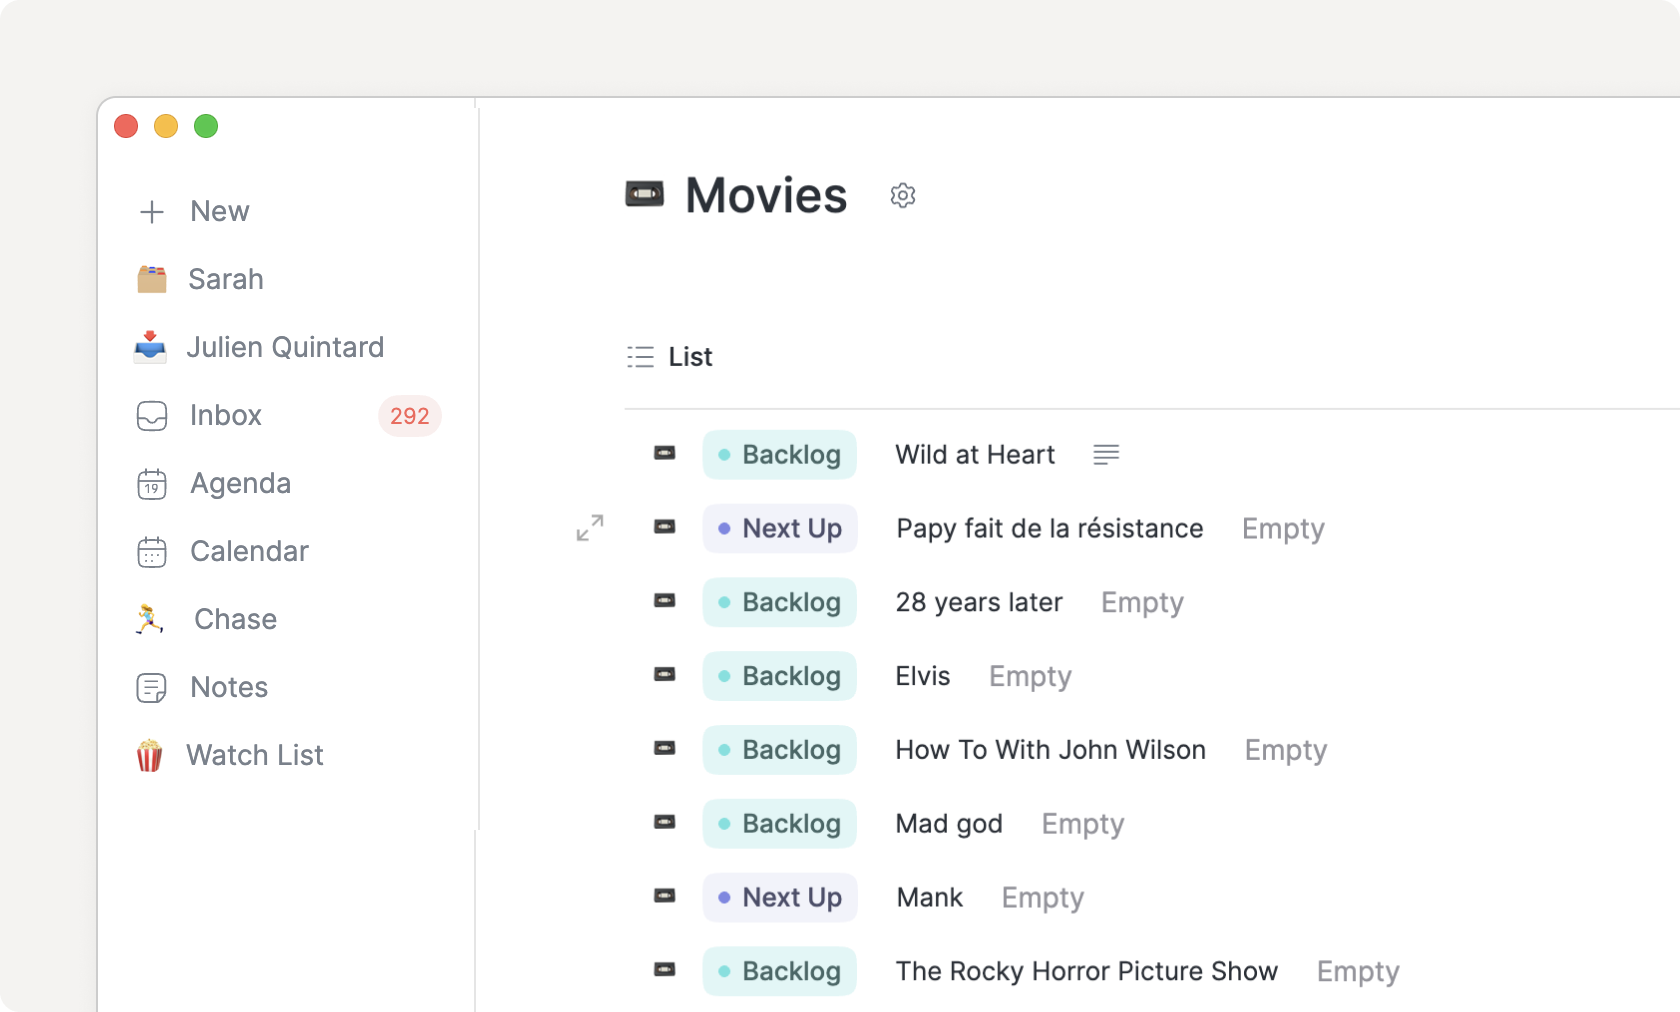Image resolution: width=1680 pixels, height=1012 pixels.
Task: Open the 28 years later entry
Action: pos(978,602)
